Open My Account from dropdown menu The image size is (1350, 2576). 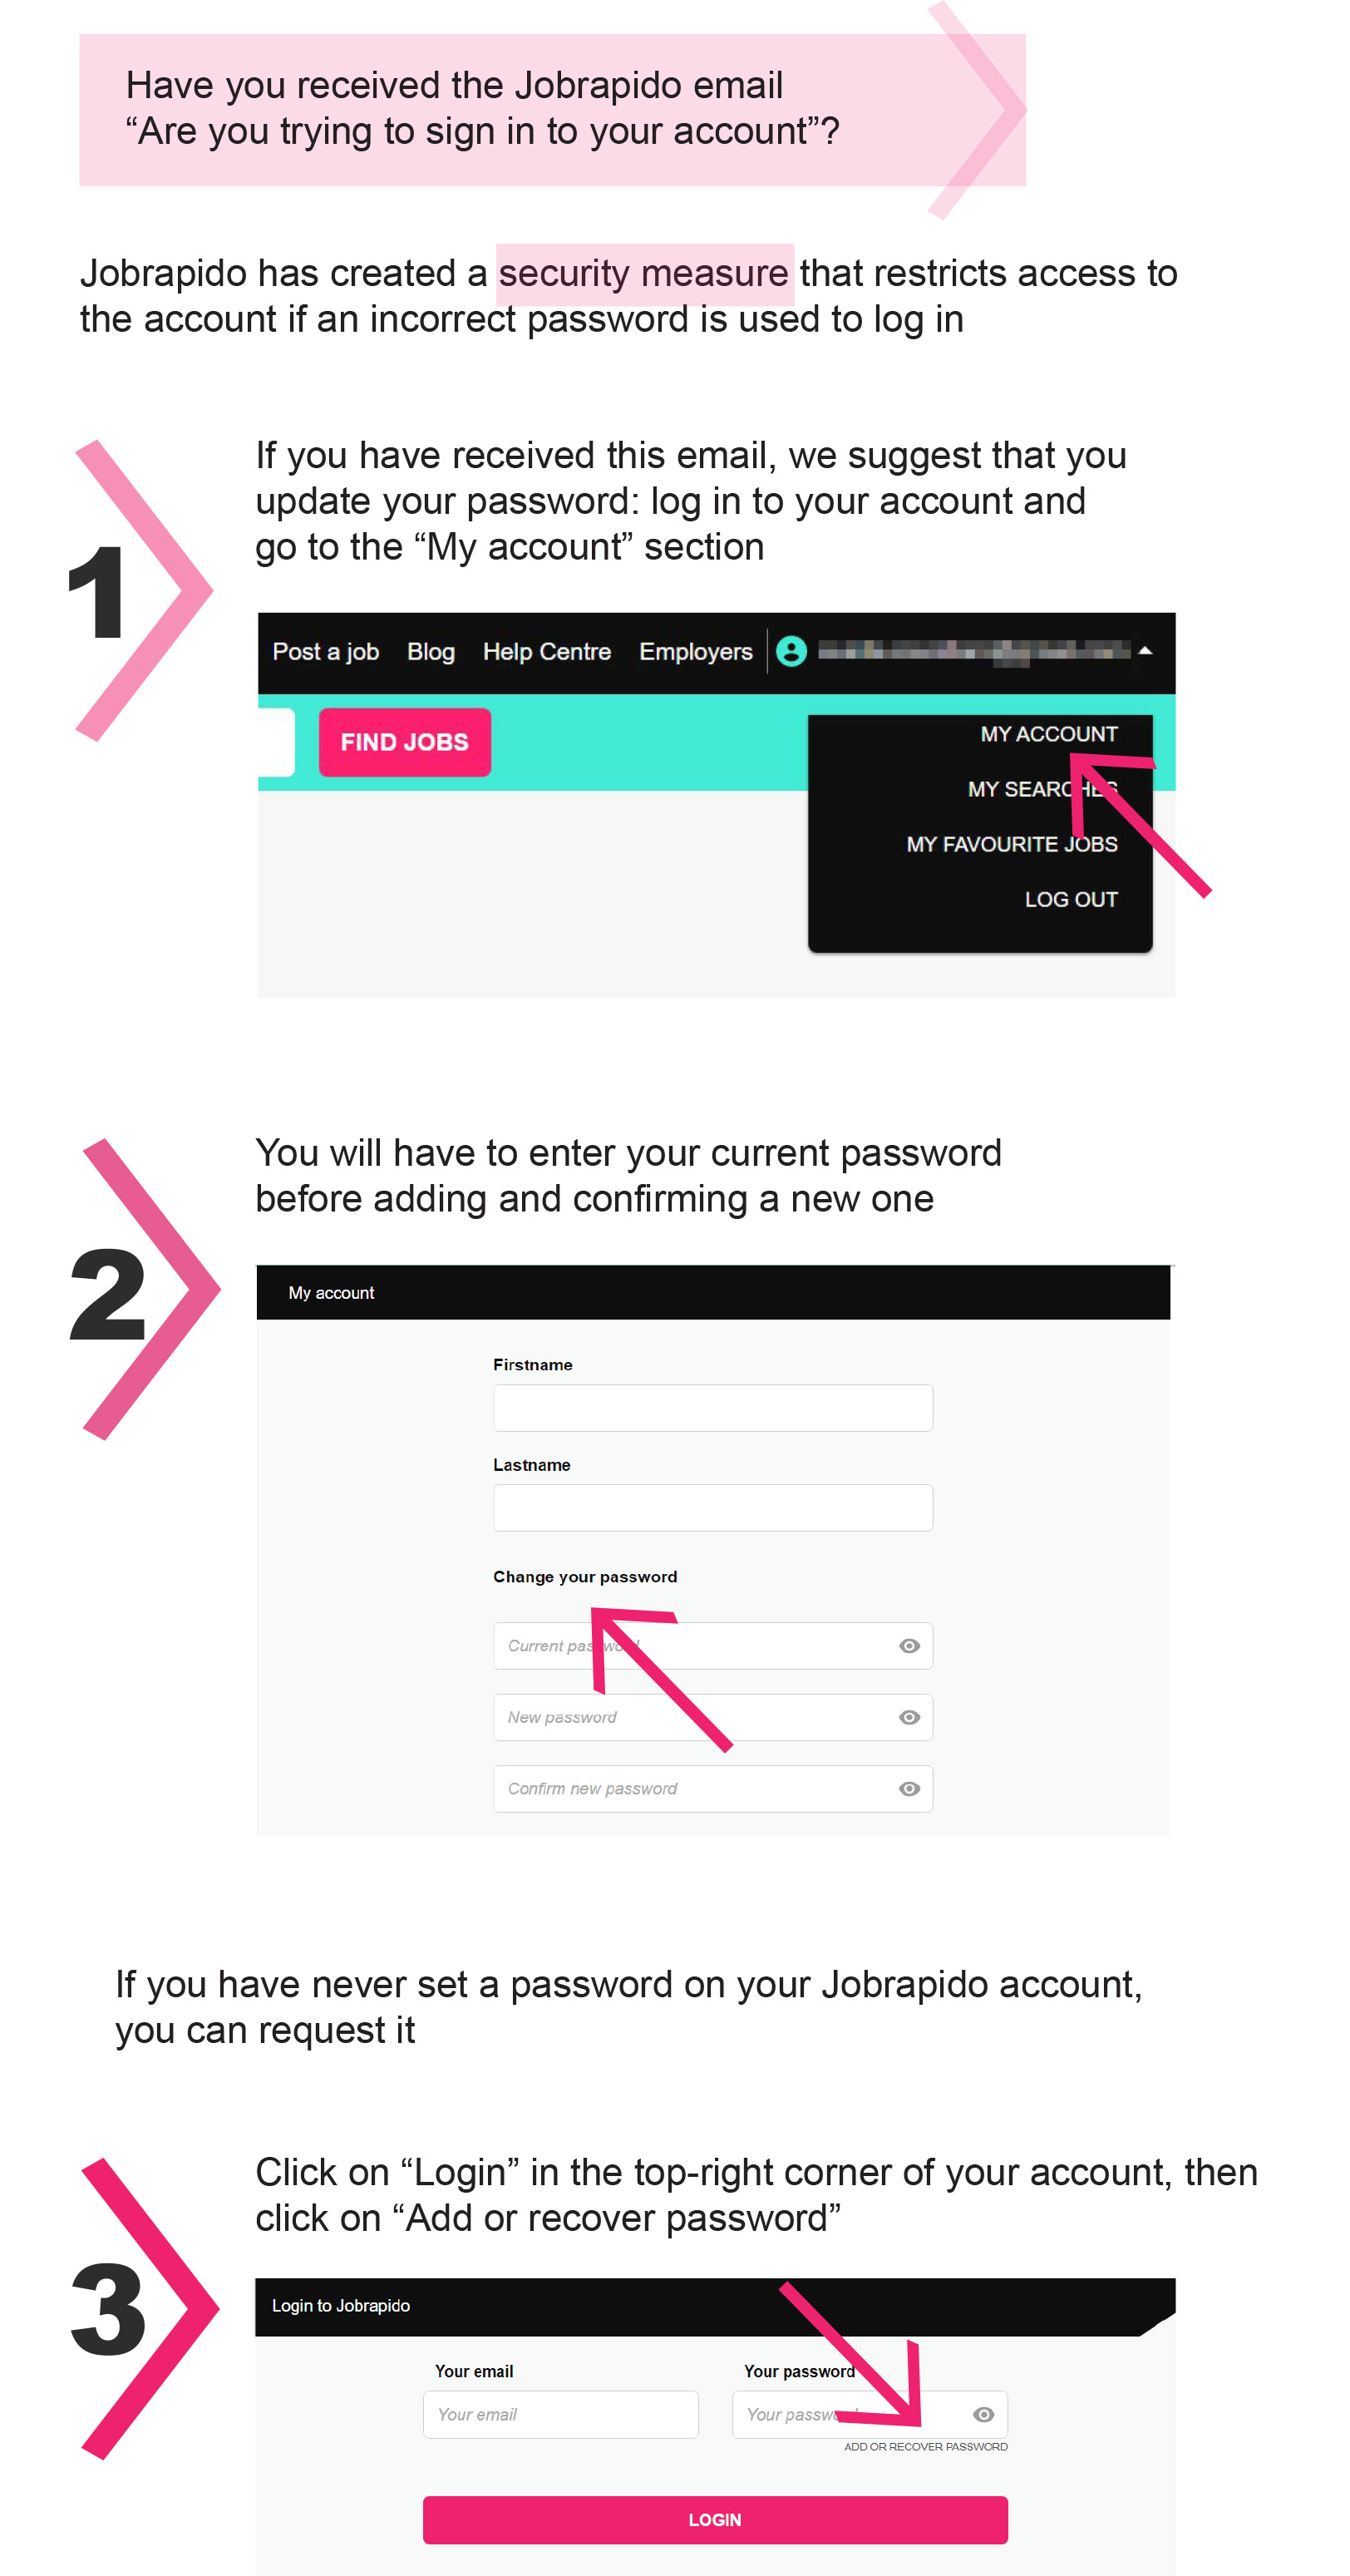(1048, 734)
